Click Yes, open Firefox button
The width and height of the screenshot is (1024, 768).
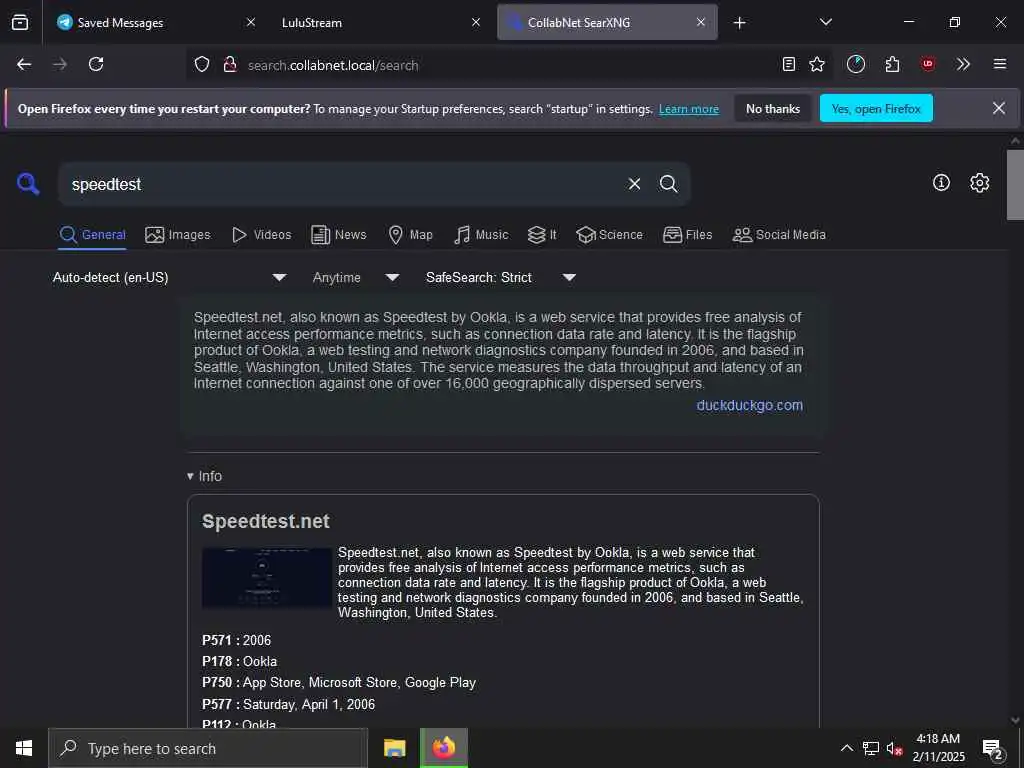click(876, 108)
